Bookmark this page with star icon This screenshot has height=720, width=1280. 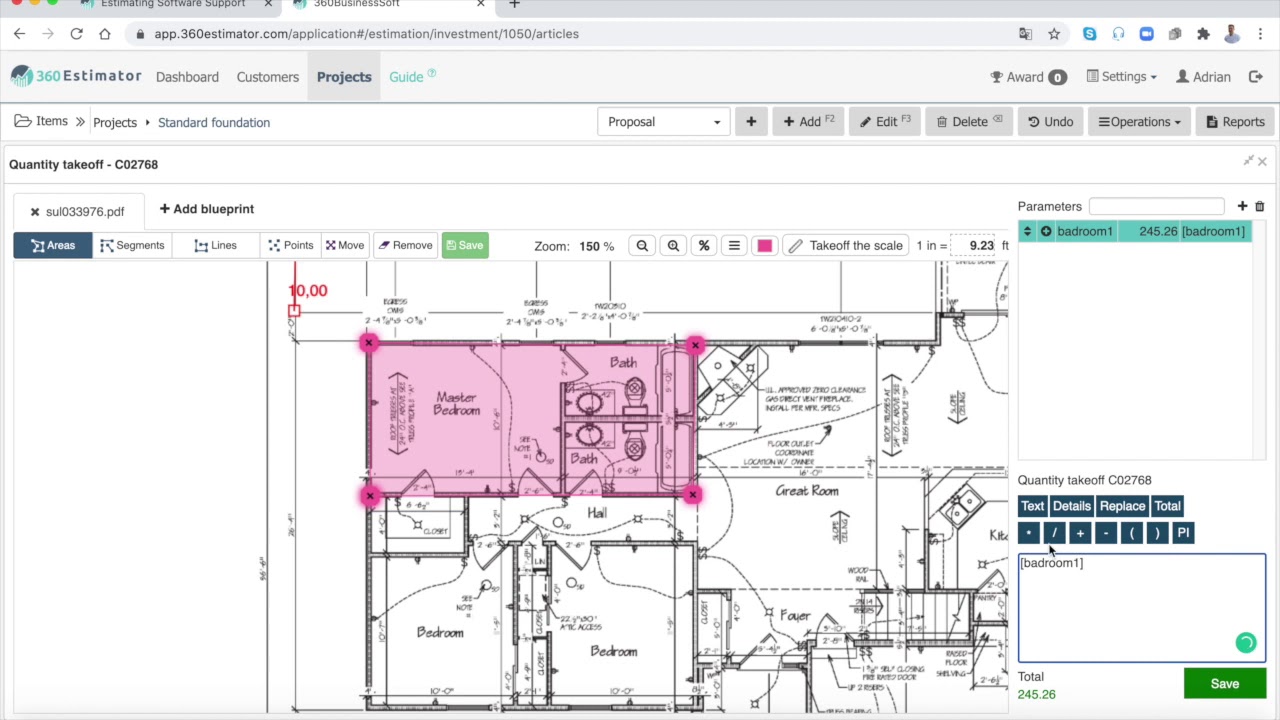tap(1054, 34)
